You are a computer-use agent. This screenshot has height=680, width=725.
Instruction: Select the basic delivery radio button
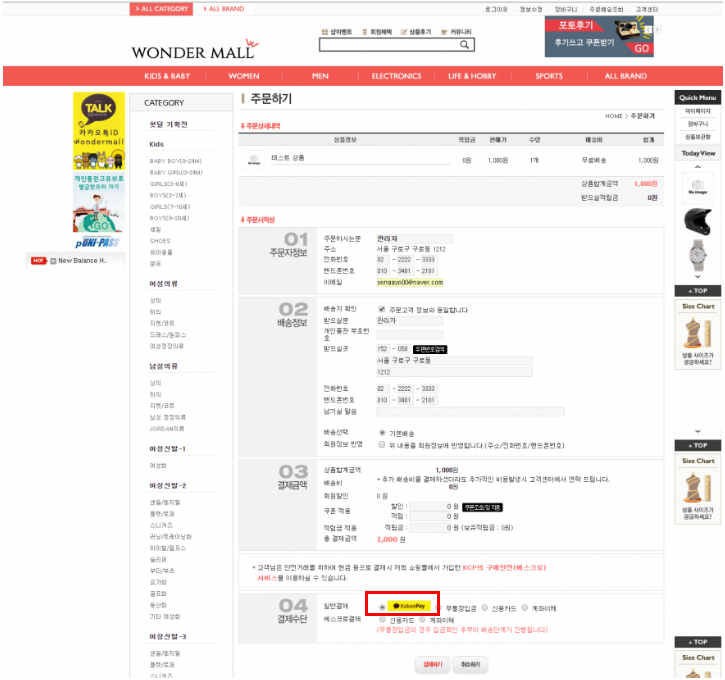pyautogui.click(x=381, y=432)
